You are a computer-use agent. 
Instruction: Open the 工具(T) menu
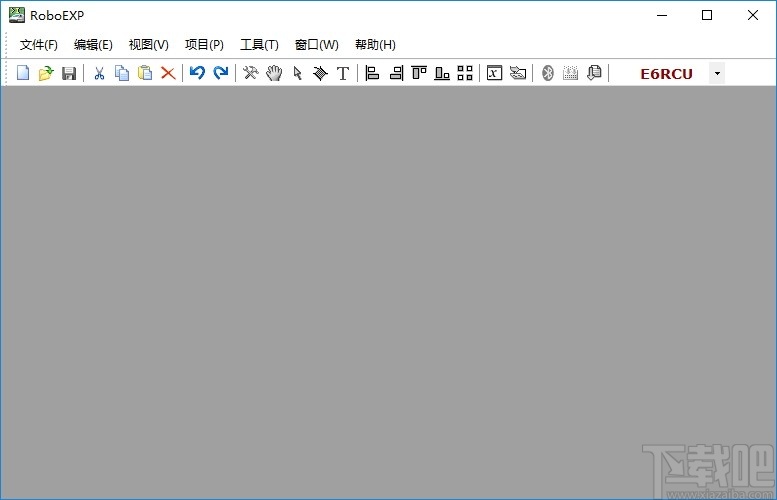[259, 45]
